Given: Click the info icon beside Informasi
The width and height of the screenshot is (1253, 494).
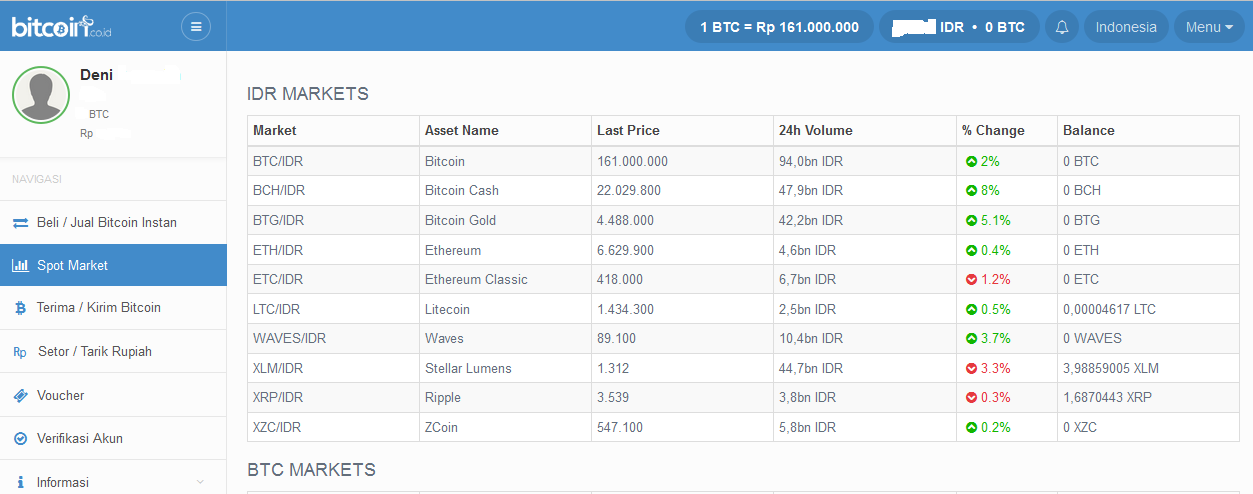Looking at the screenshot, I should click(x=20, y=482).
